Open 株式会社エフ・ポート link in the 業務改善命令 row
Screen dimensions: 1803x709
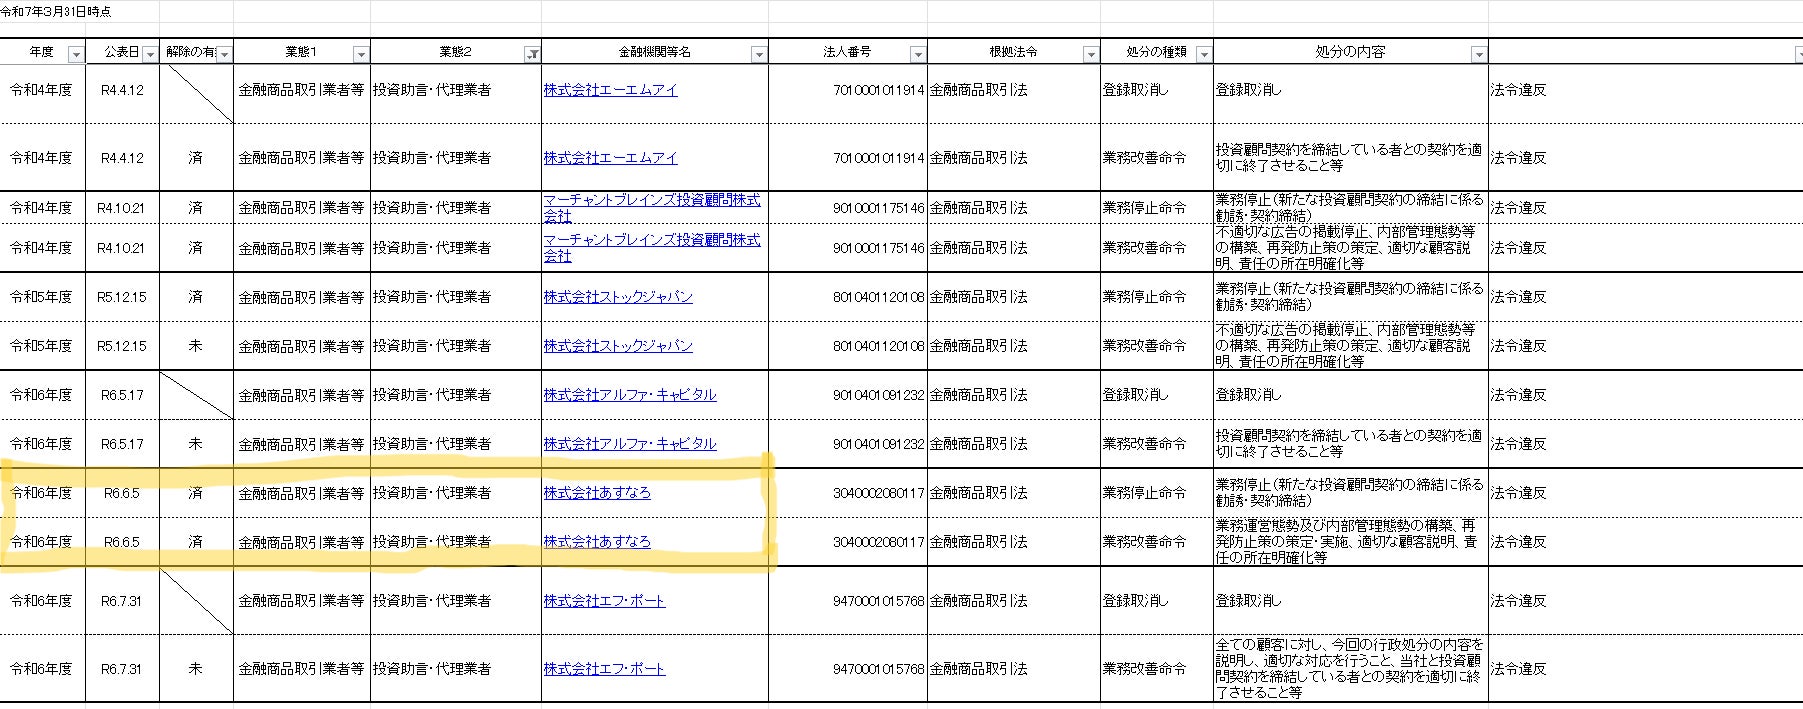click(x=604, y=669)
